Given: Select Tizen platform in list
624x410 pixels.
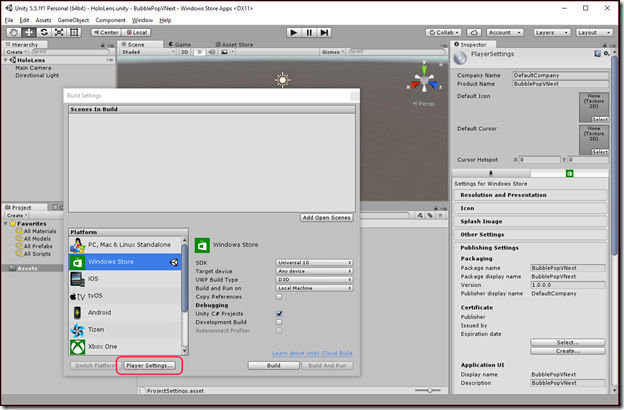Looking at the screenshot, I should click(125, 330).
